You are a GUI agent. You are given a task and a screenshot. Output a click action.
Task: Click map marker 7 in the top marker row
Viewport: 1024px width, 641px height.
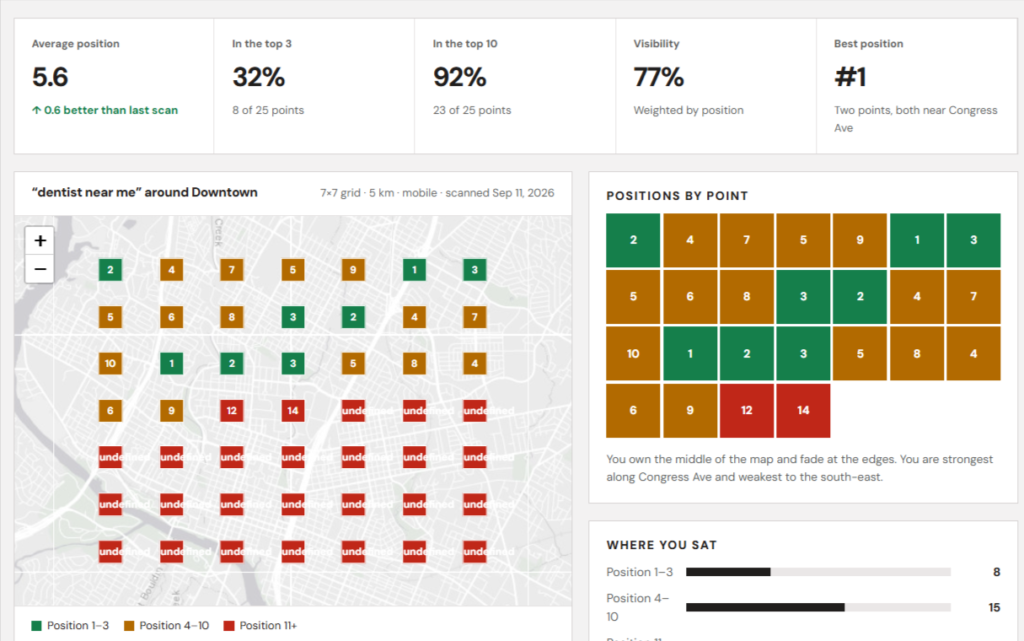click(232, 270)
